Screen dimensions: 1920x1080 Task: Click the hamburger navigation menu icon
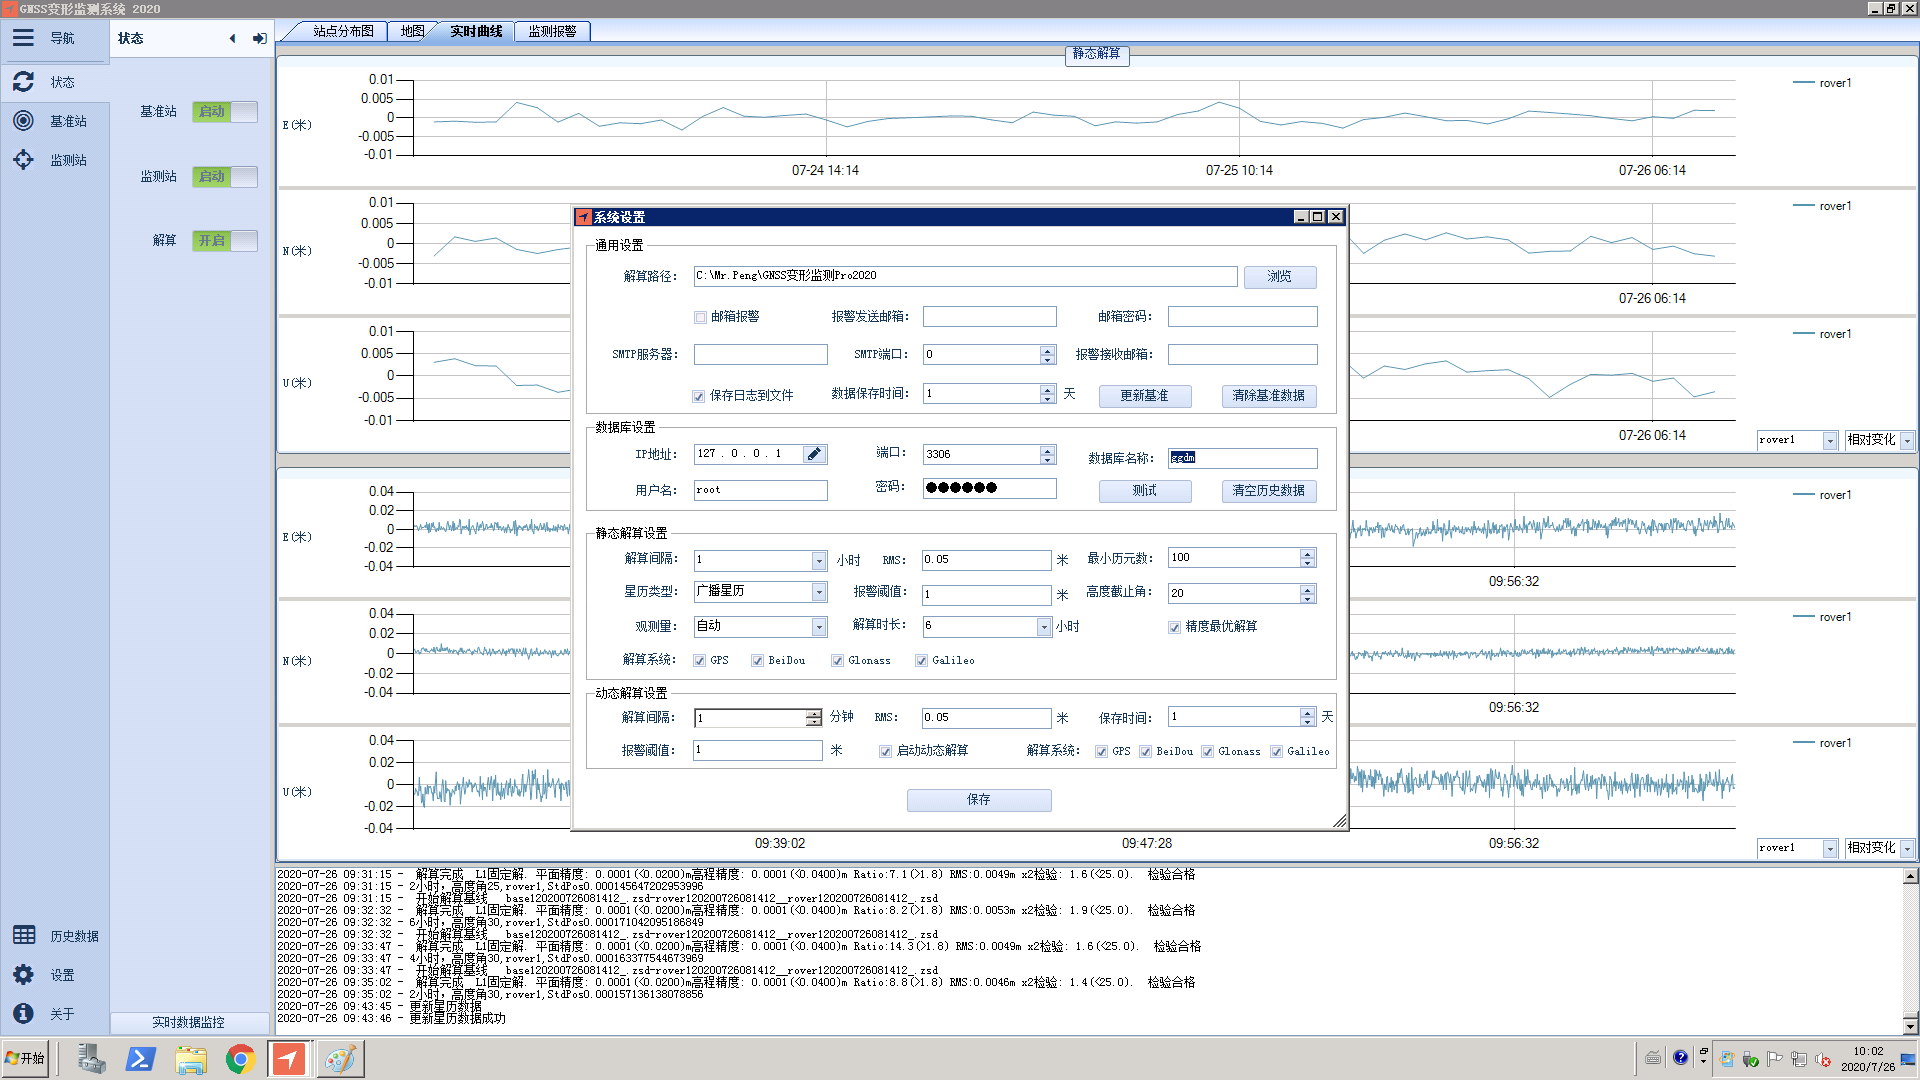pos(23,38)
